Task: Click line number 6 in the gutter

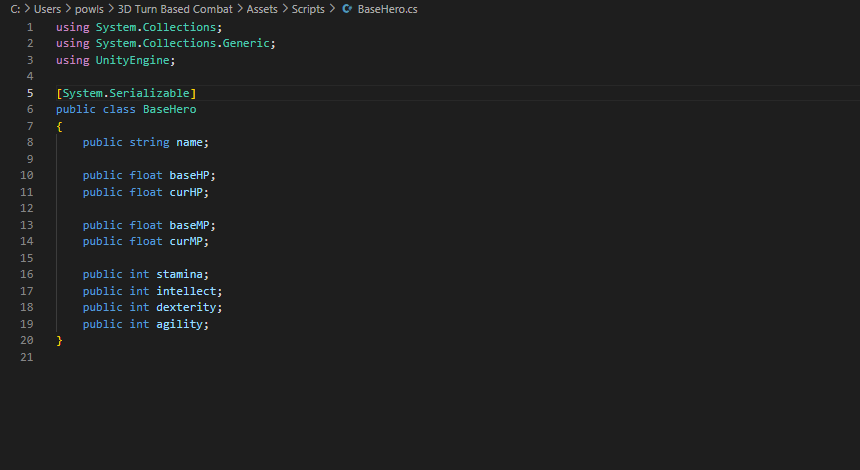Action: [x=30, y=109]
